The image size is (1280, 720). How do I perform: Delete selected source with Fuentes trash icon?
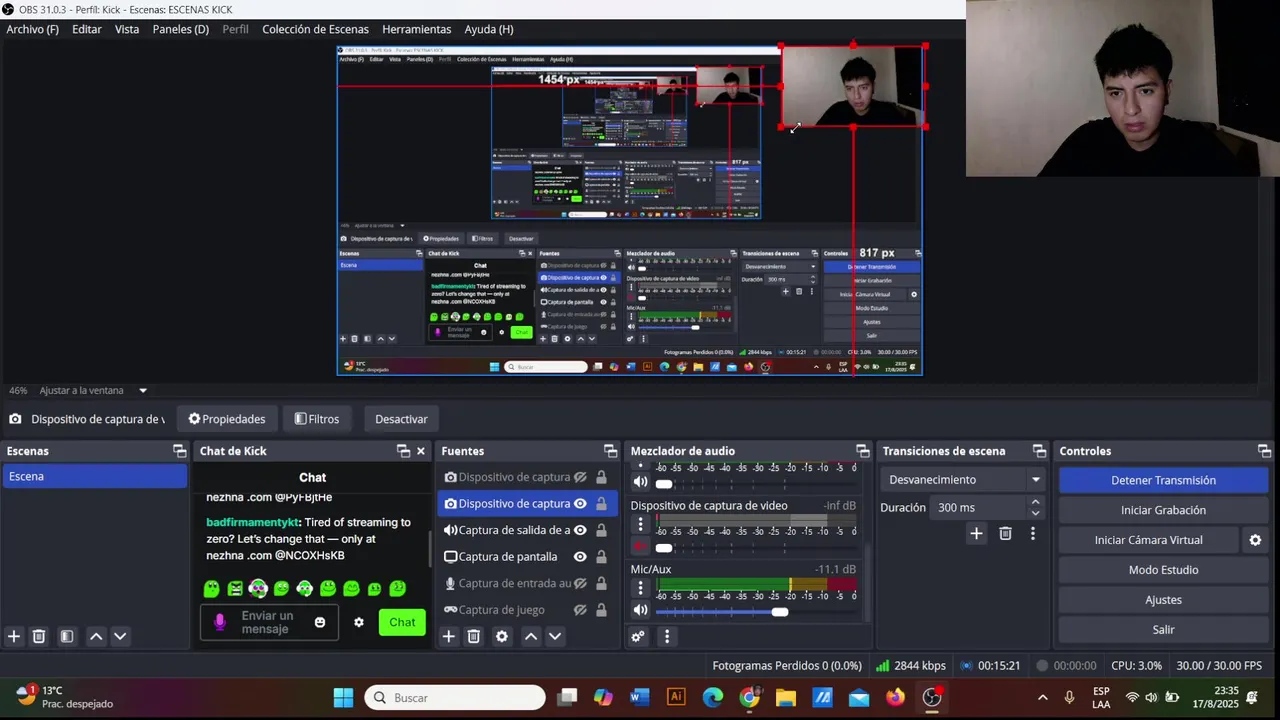[474, 636]
